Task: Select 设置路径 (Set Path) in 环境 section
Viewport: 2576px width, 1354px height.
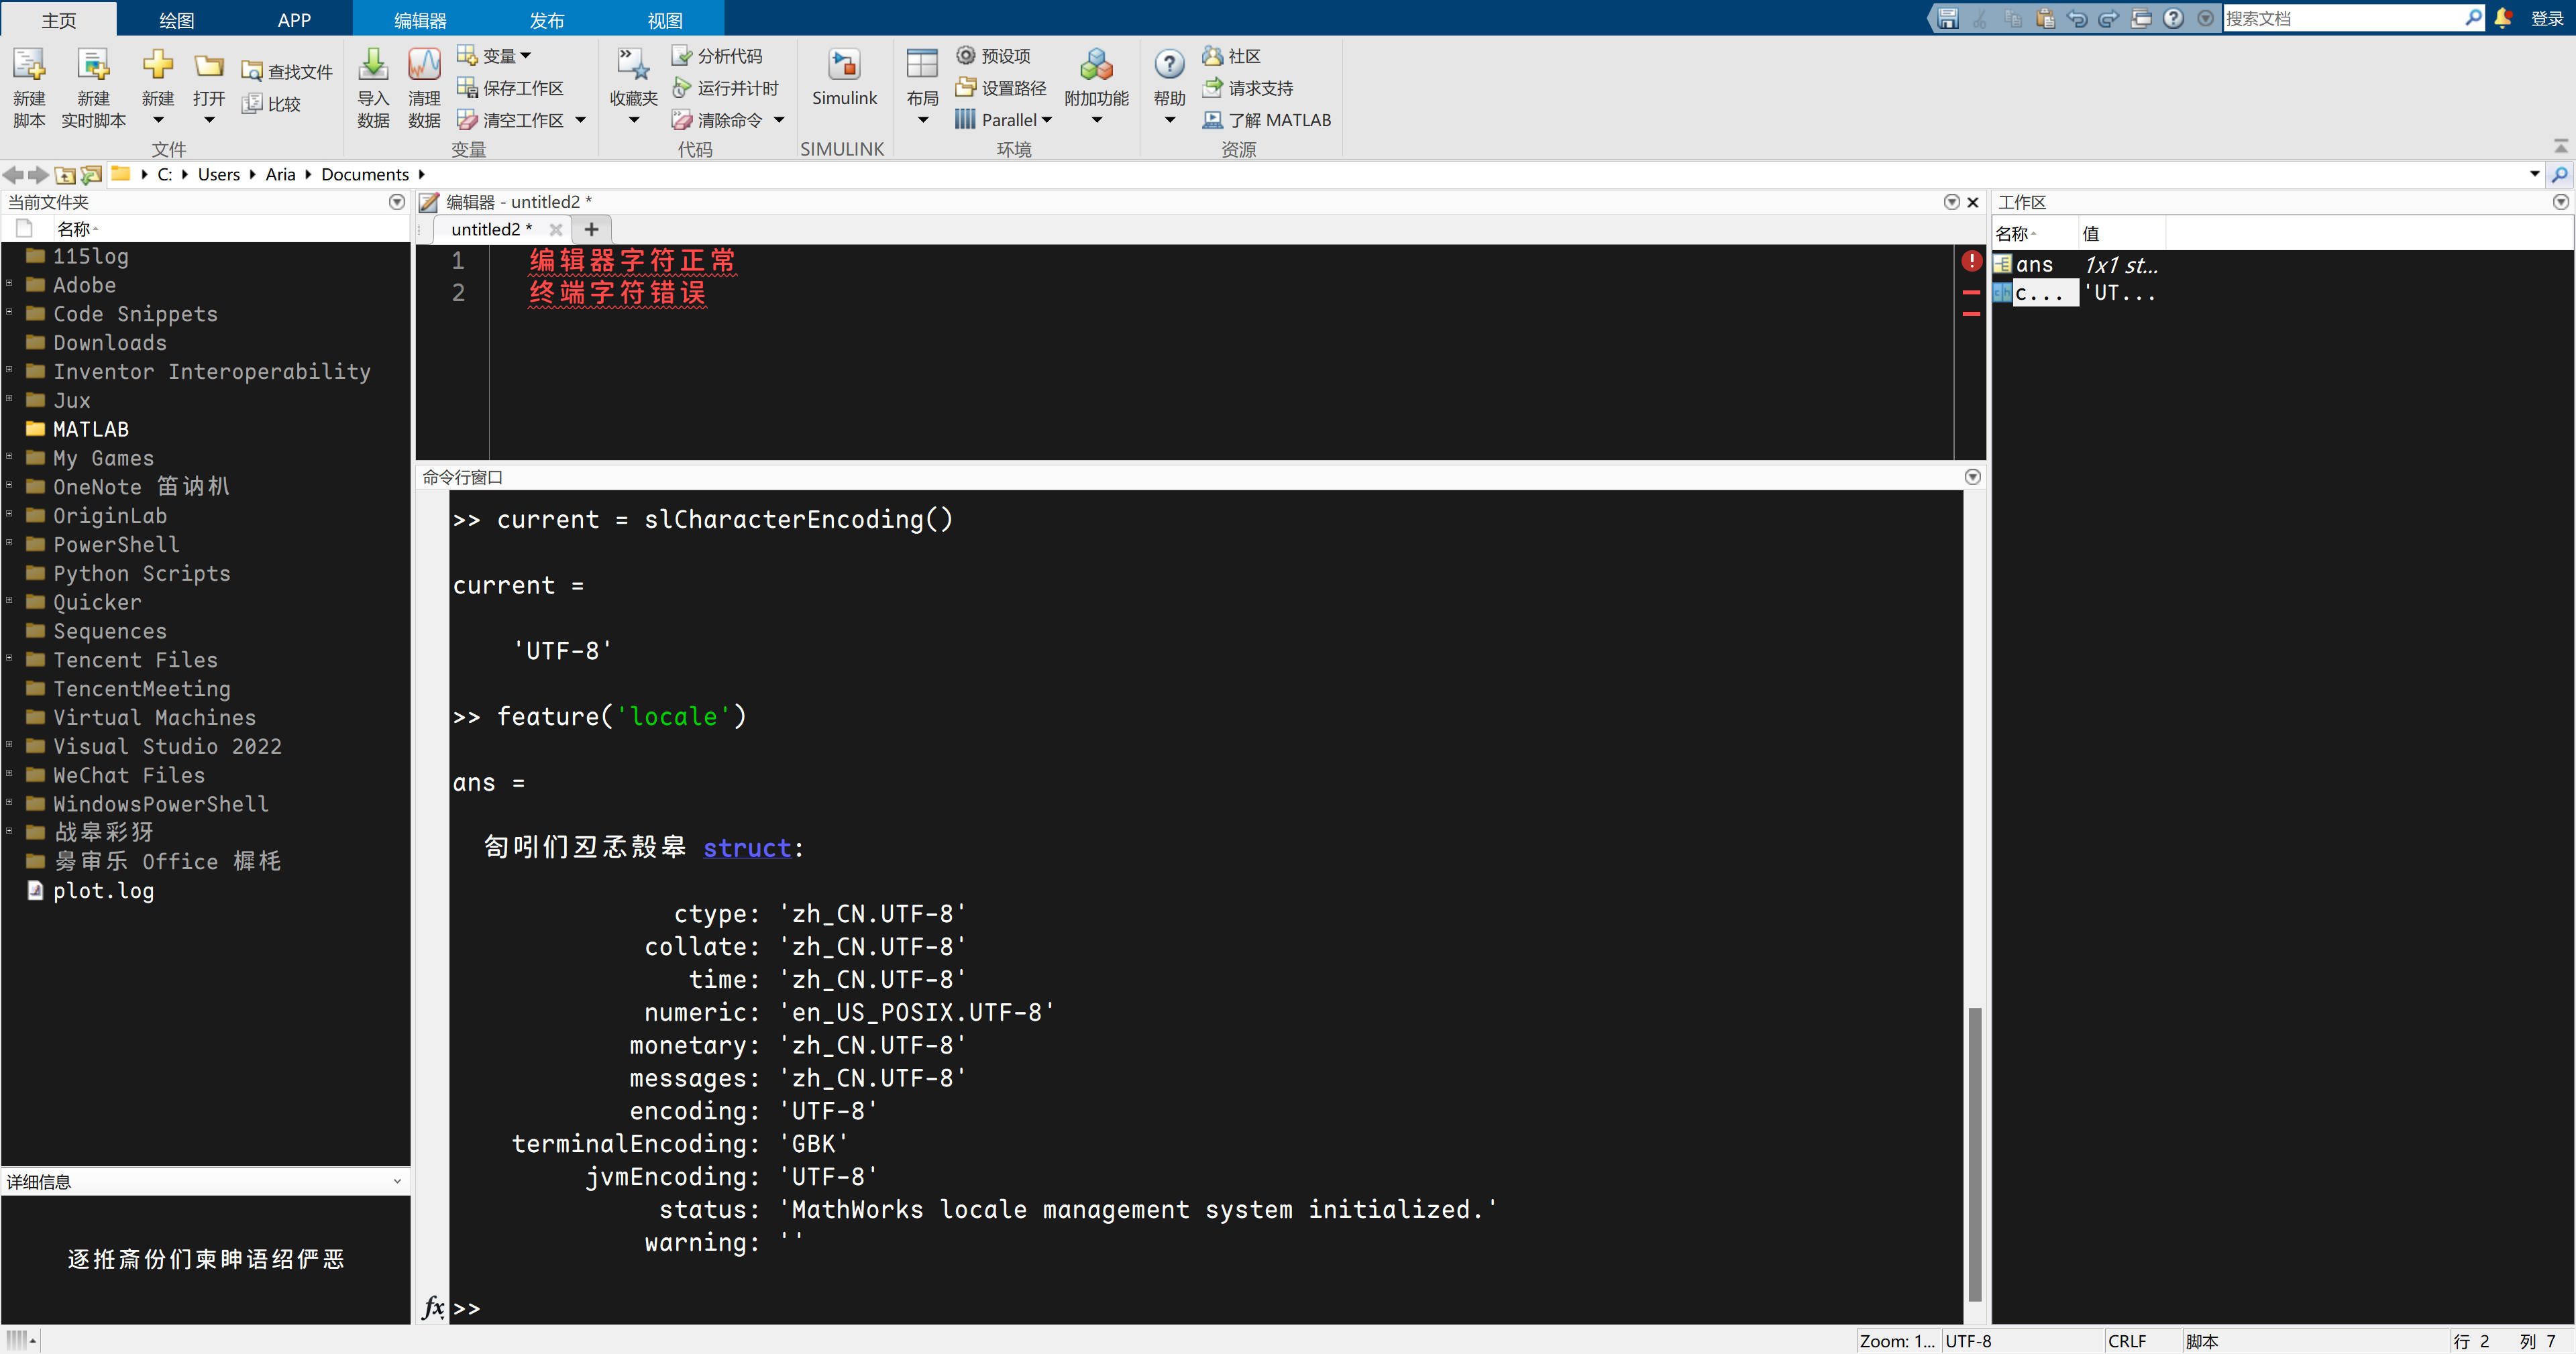Action: (x=999, y=88)
